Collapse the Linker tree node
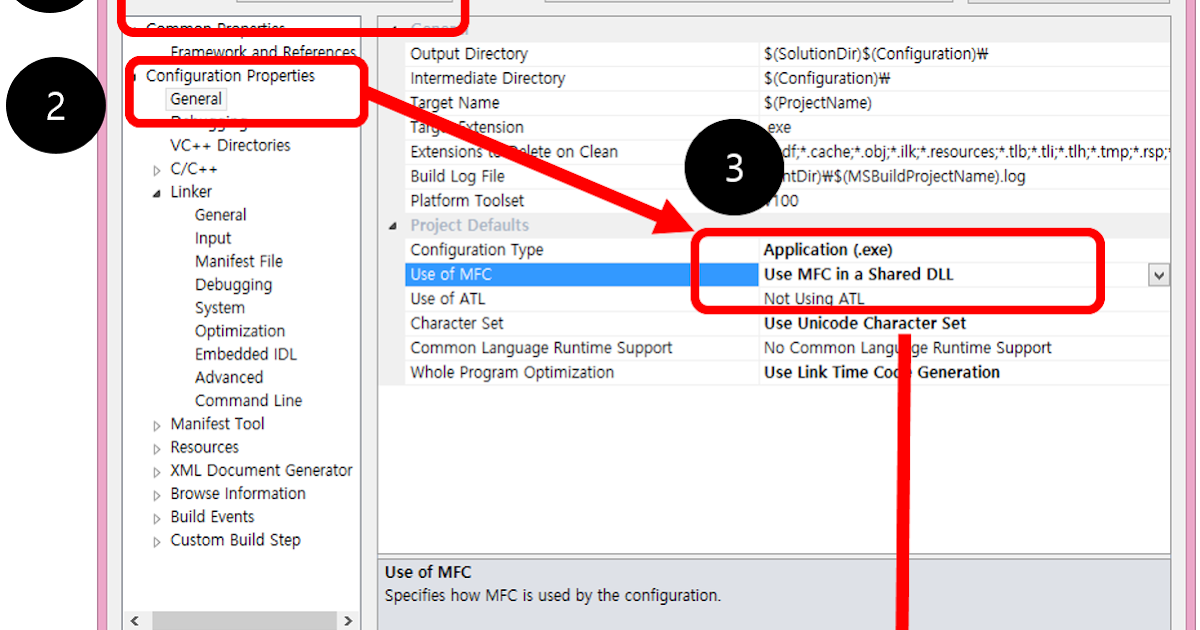1200x630 pixels. pos(157,193)
